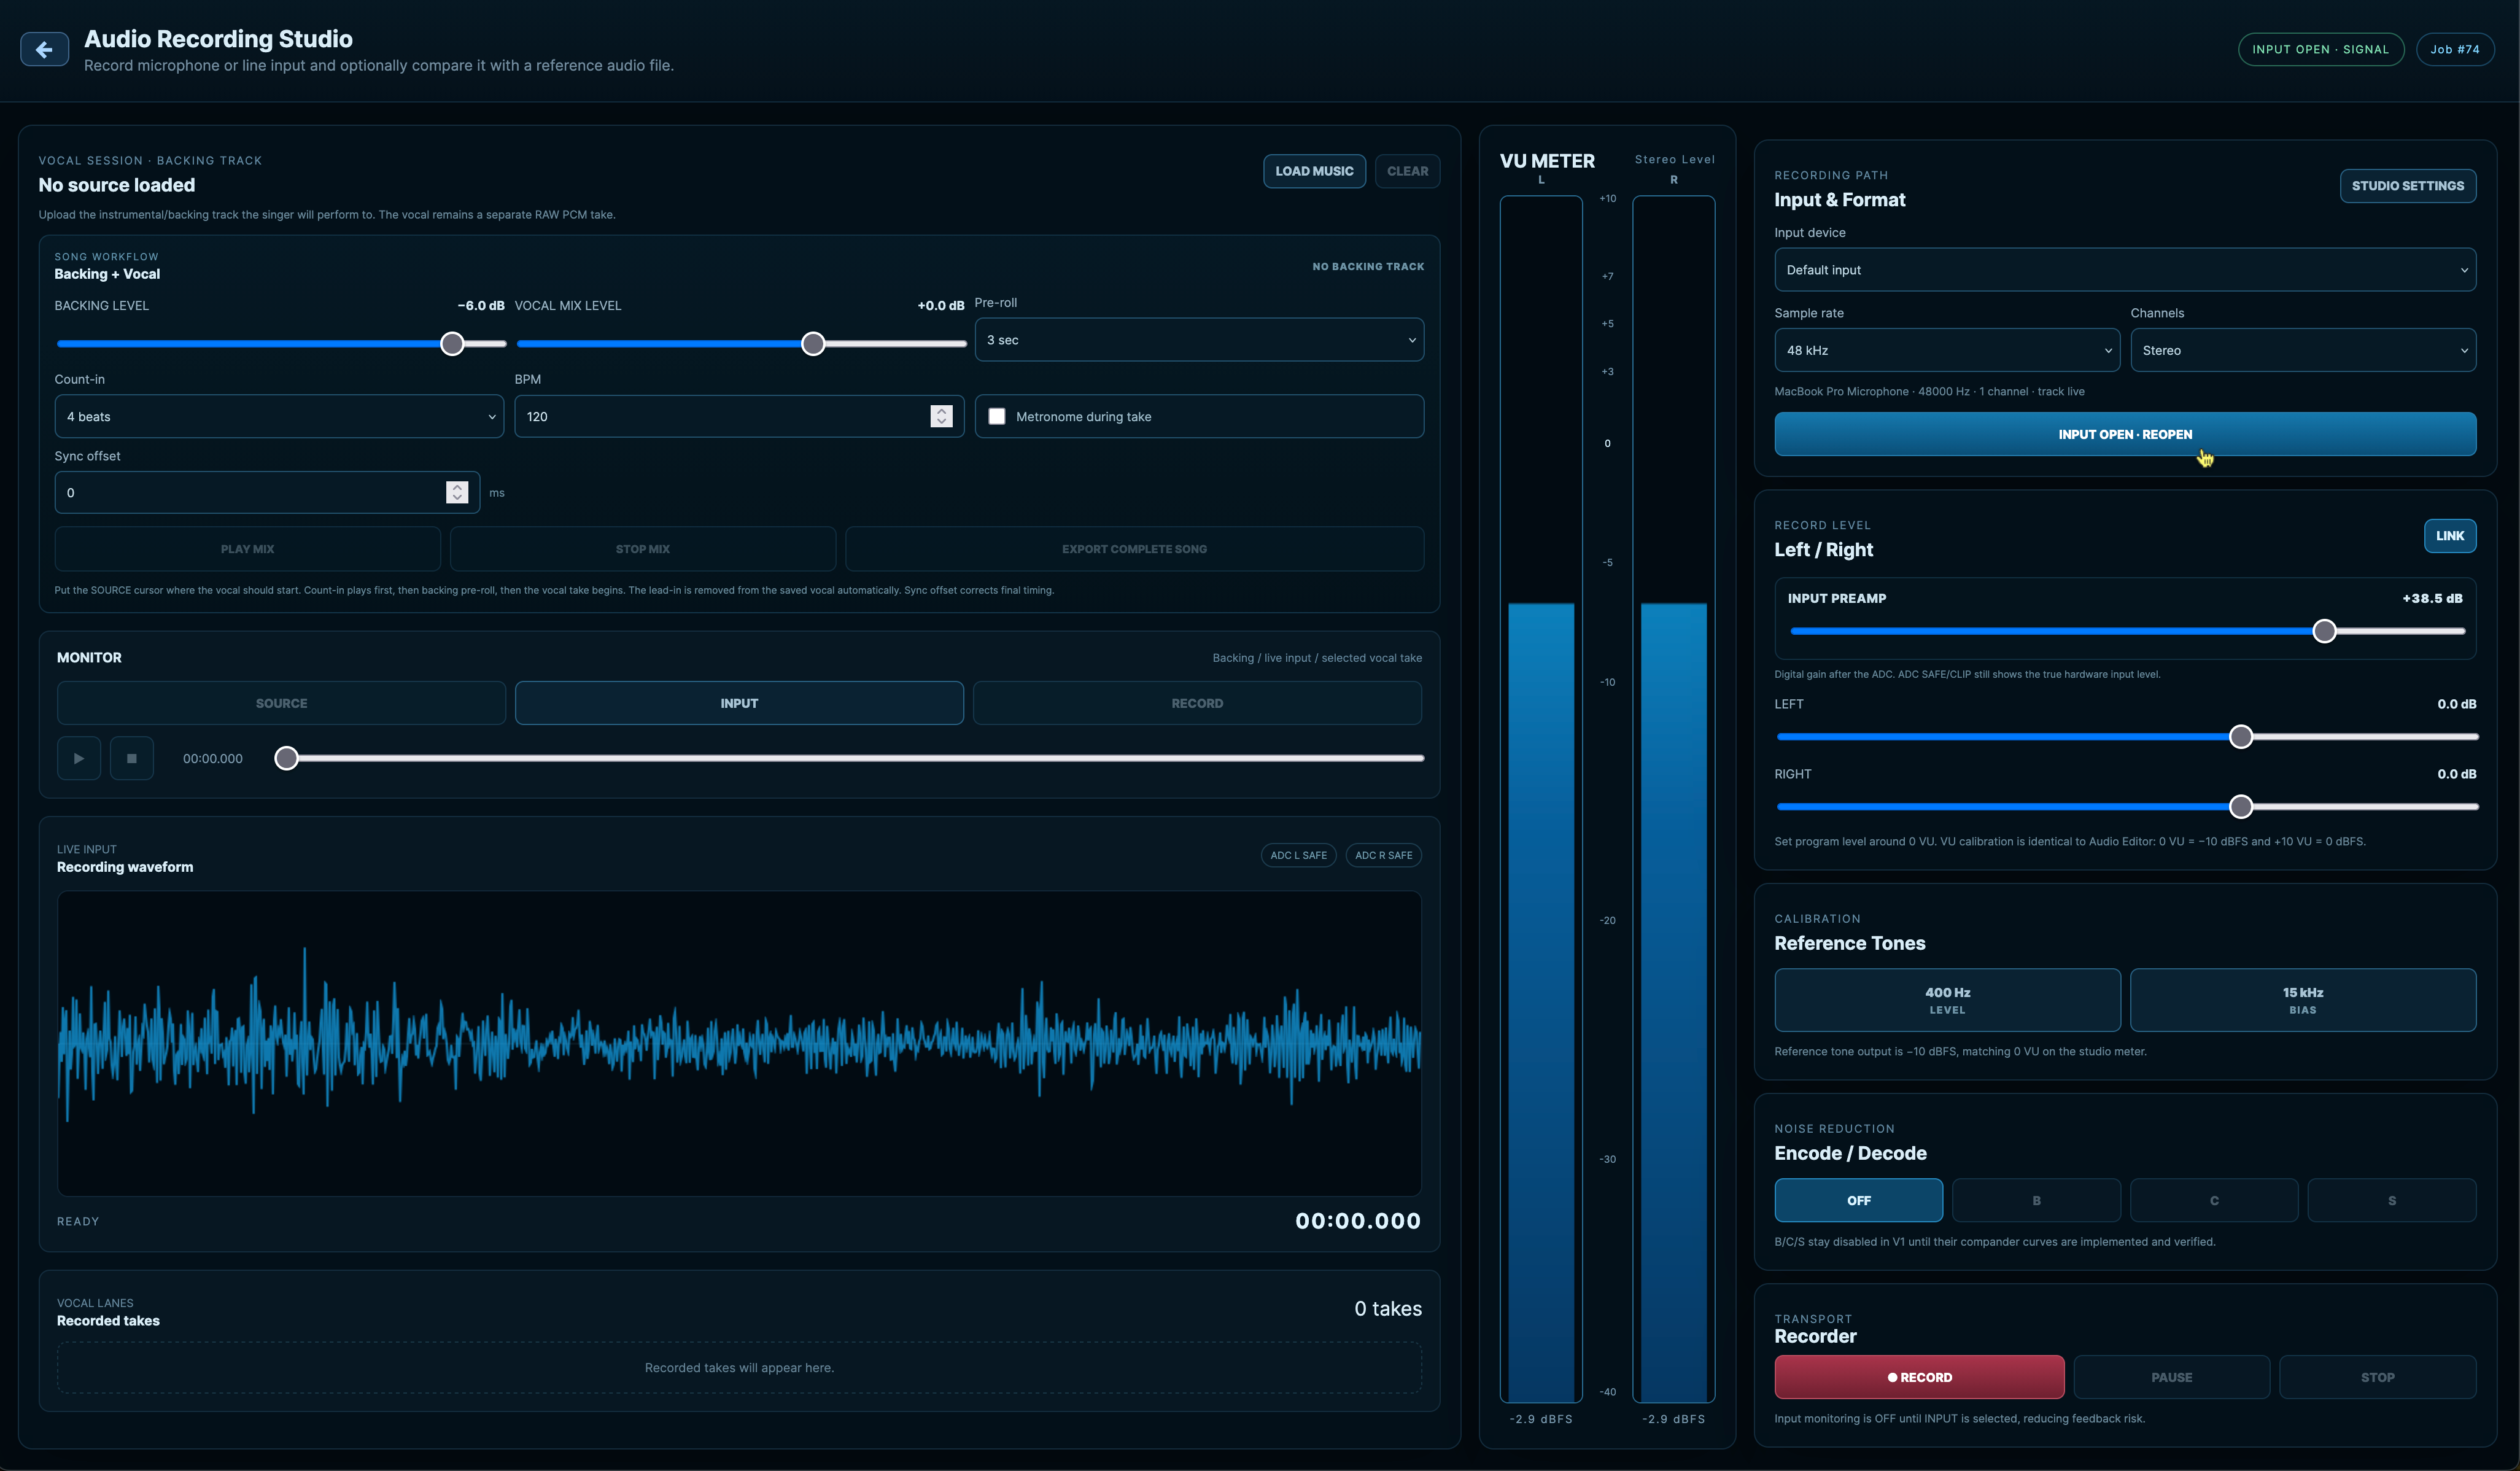Screen dimensions: 2520x1471
Task: Click INPUT OPEN · REOPEN button
Action: pos(2125,434)
